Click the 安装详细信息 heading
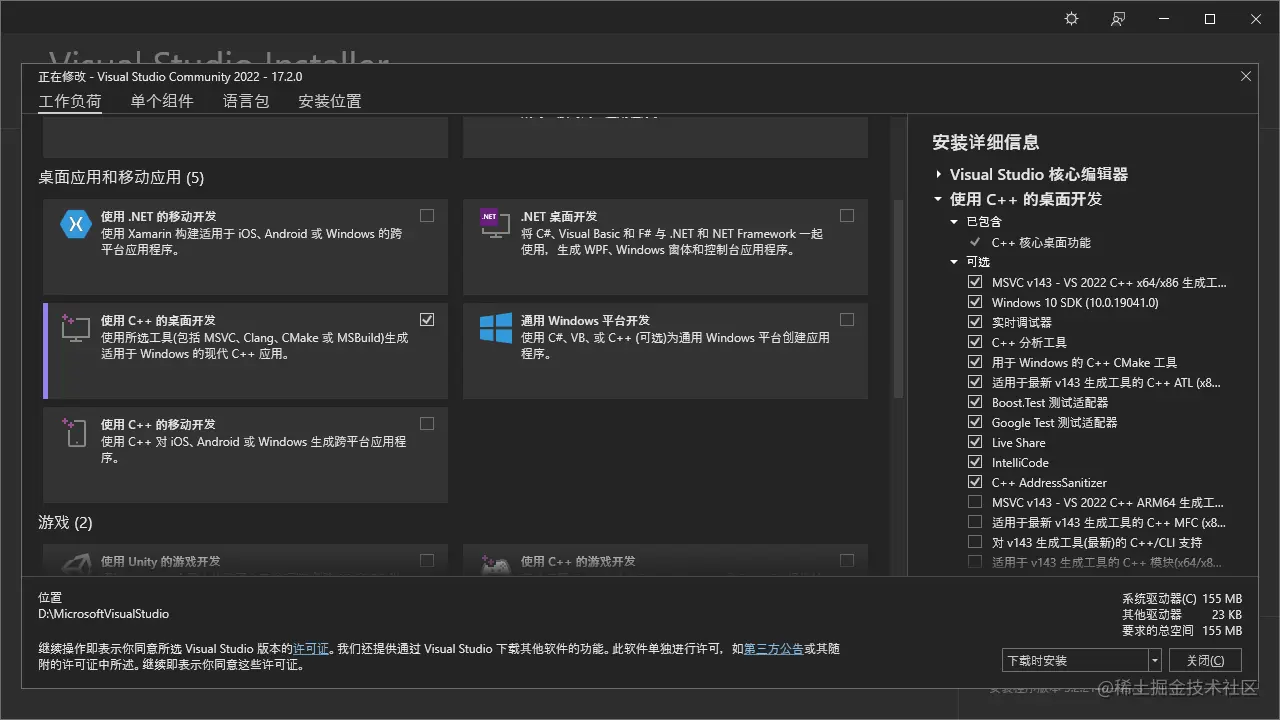 [986, 142]
